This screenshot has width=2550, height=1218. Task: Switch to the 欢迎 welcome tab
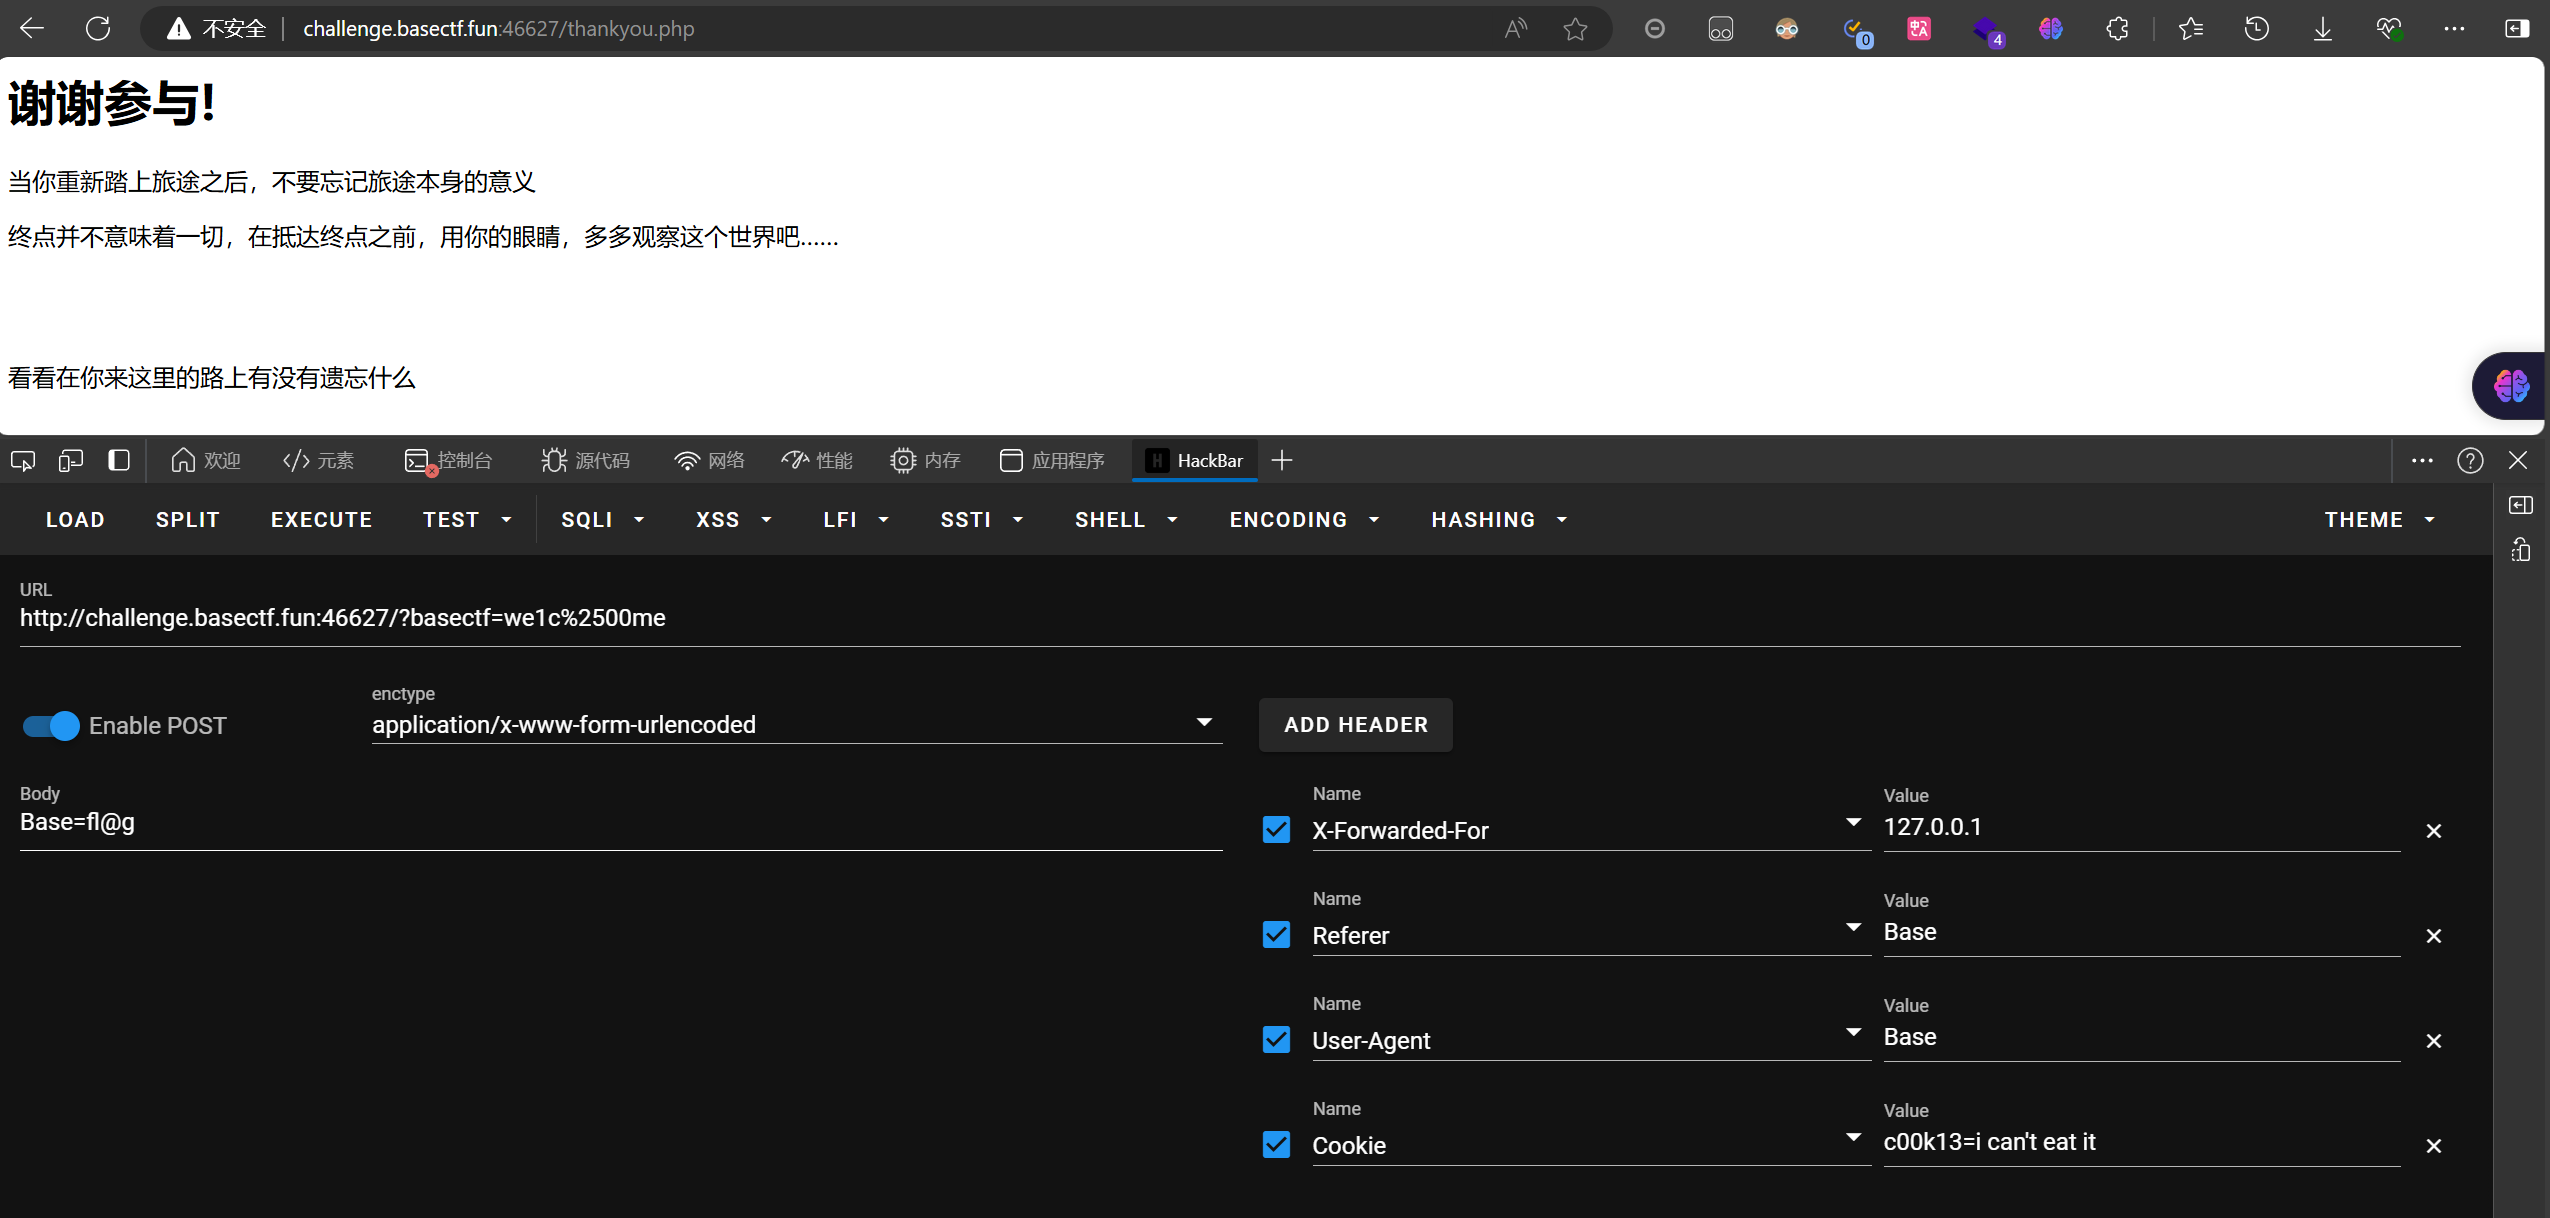coord(206,460)
